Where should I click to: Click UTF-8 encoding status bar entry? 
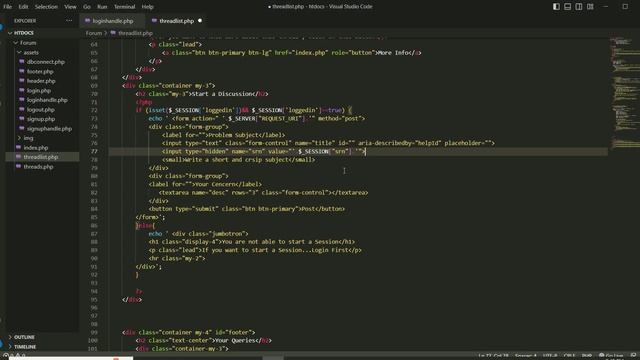click(550, 356)
